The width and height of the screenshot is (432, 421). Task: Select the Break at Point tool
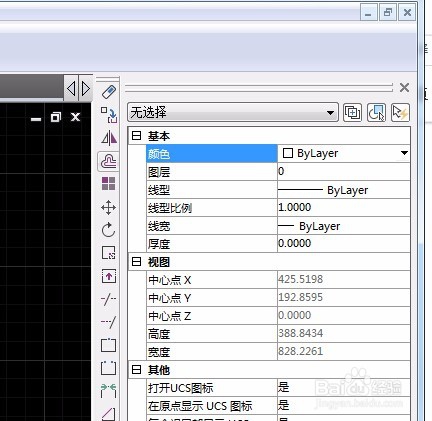(x=109, y=345)
